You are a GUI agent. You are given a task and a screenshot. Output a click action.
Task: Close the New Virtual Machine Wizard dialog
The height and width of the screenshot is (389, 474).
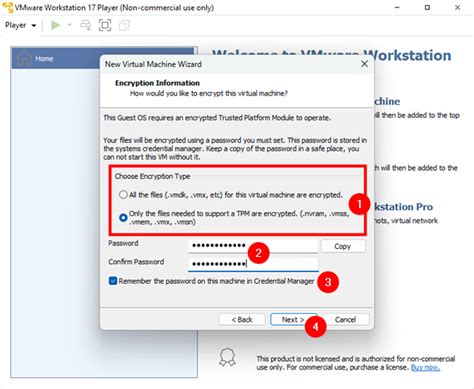point(364,64)
